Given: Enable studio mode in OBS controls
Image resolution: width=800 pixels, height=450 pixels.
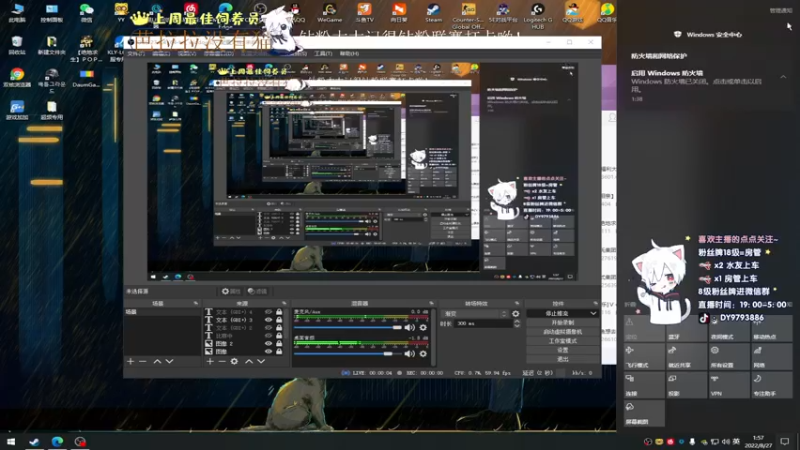Looking at the screenshot, I should (x=563, y=341).
